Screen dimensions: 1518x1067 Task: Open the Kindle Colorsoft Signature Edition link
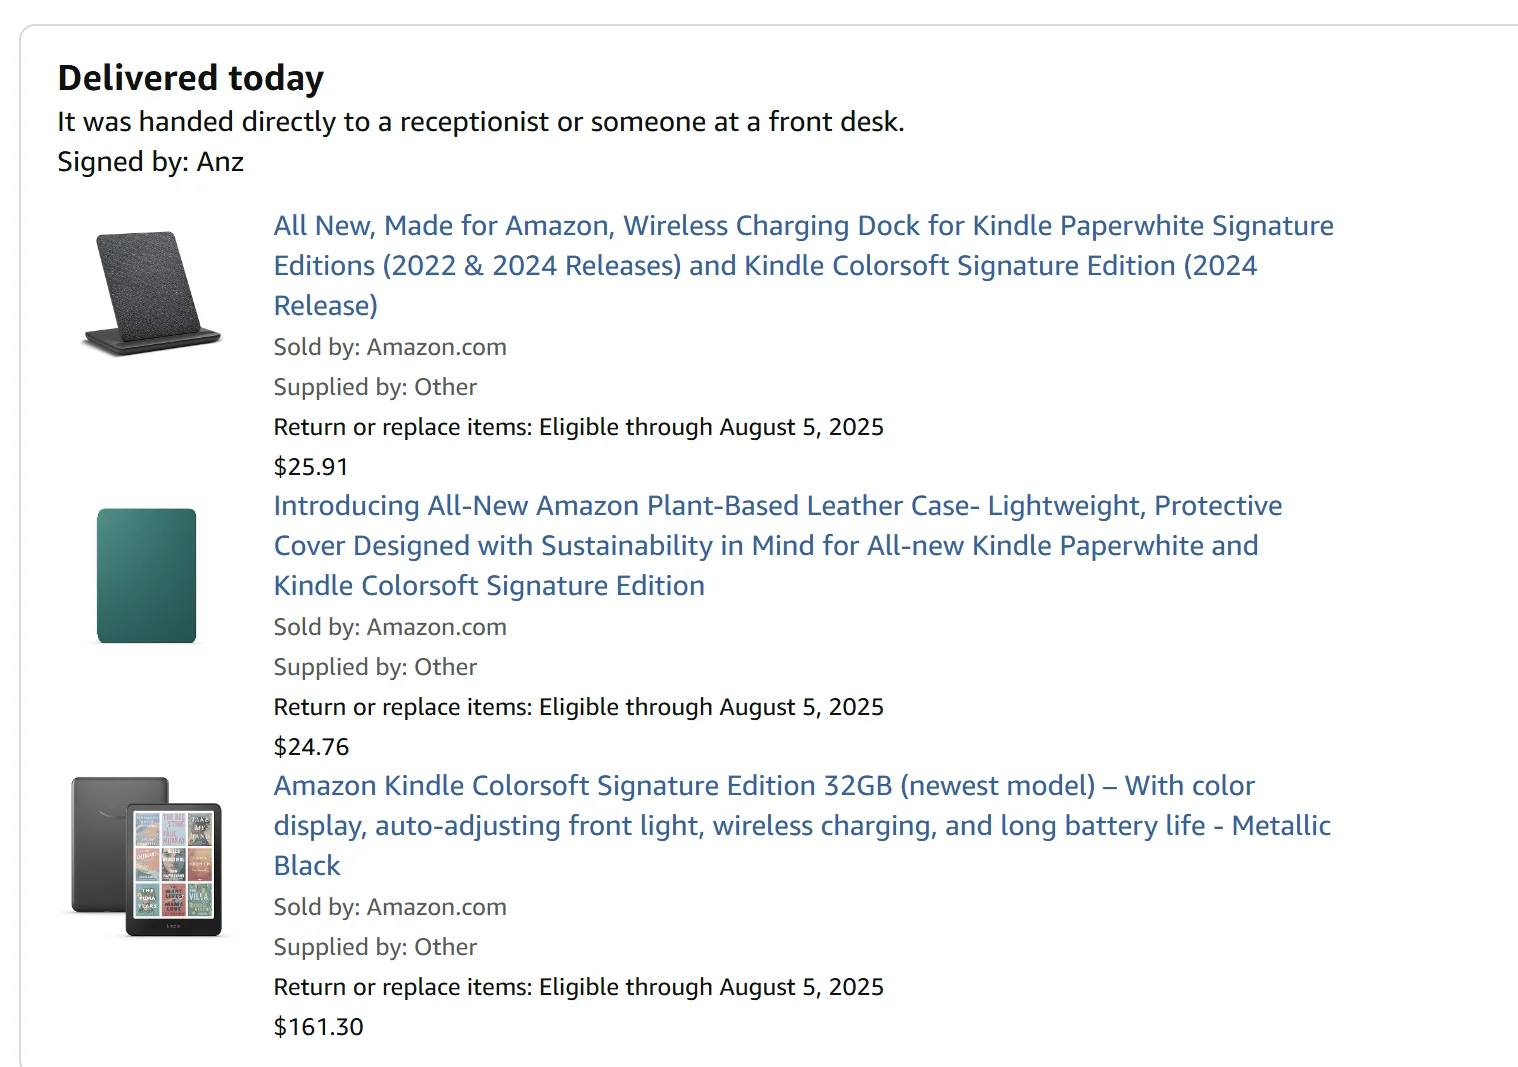pyautogui.click(x=802, y=825)
